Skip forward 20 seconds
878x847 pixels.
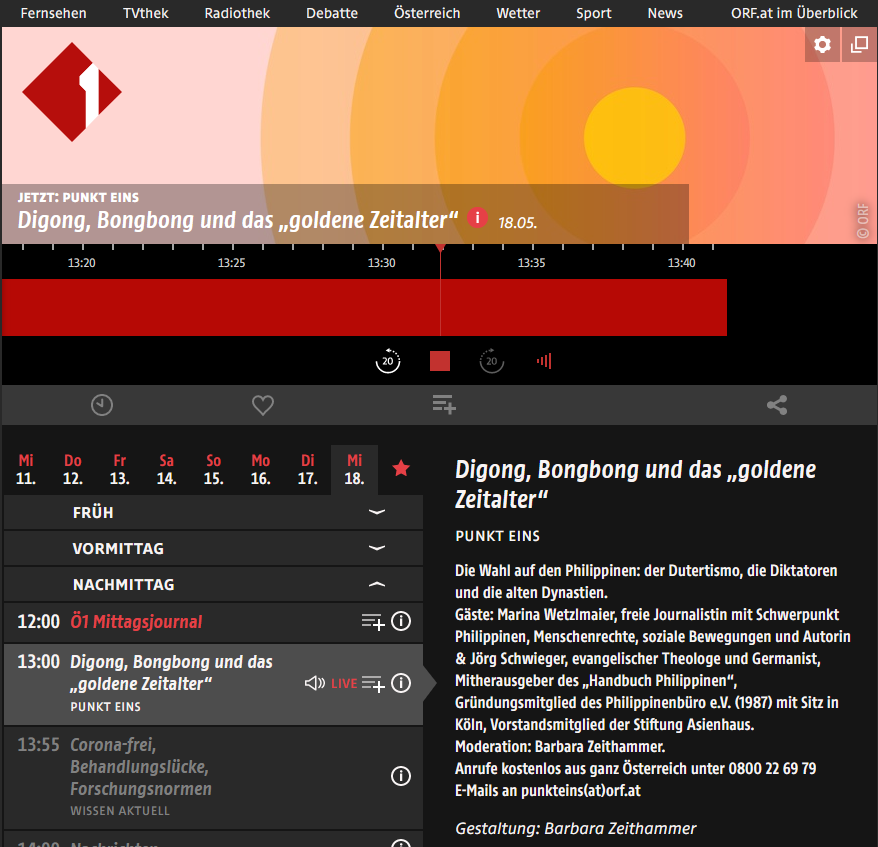coord(492,361)
